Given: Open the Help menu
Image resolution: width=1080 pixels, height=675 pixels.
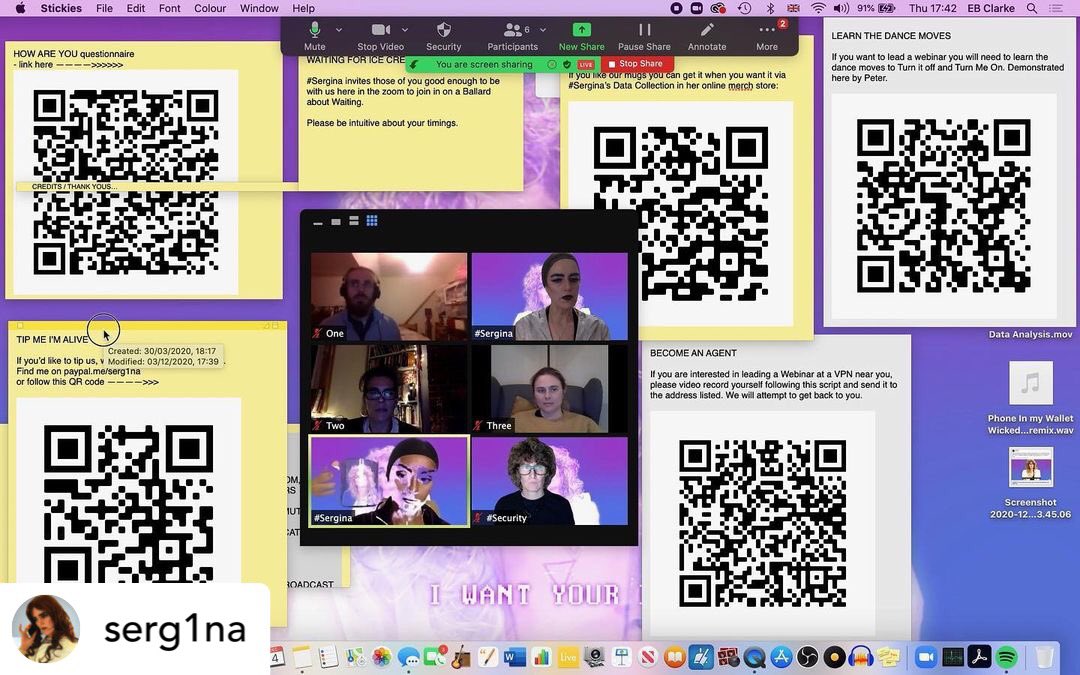Looking at the screenshot, I should pos(303,8).
